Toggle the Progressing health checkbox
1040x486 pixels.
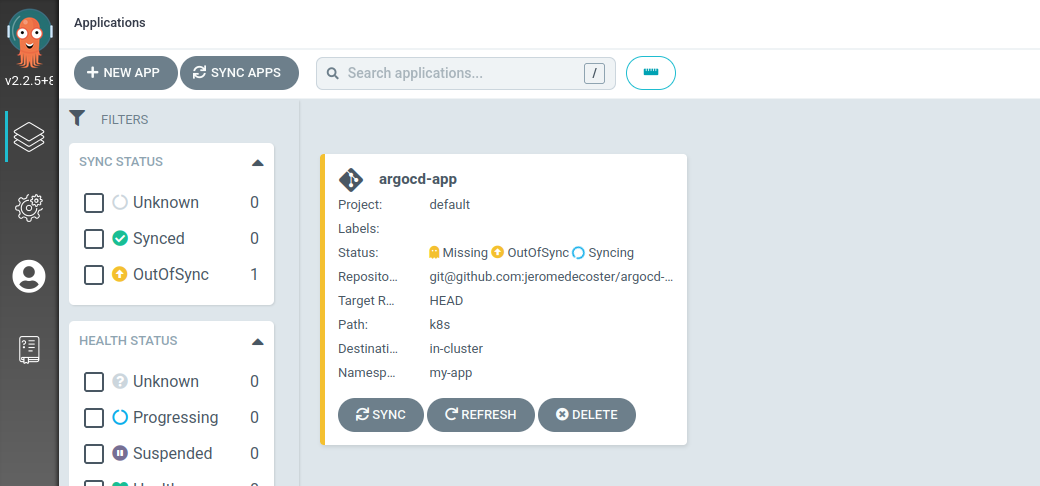pyautogui.click(x=94, y=418)
